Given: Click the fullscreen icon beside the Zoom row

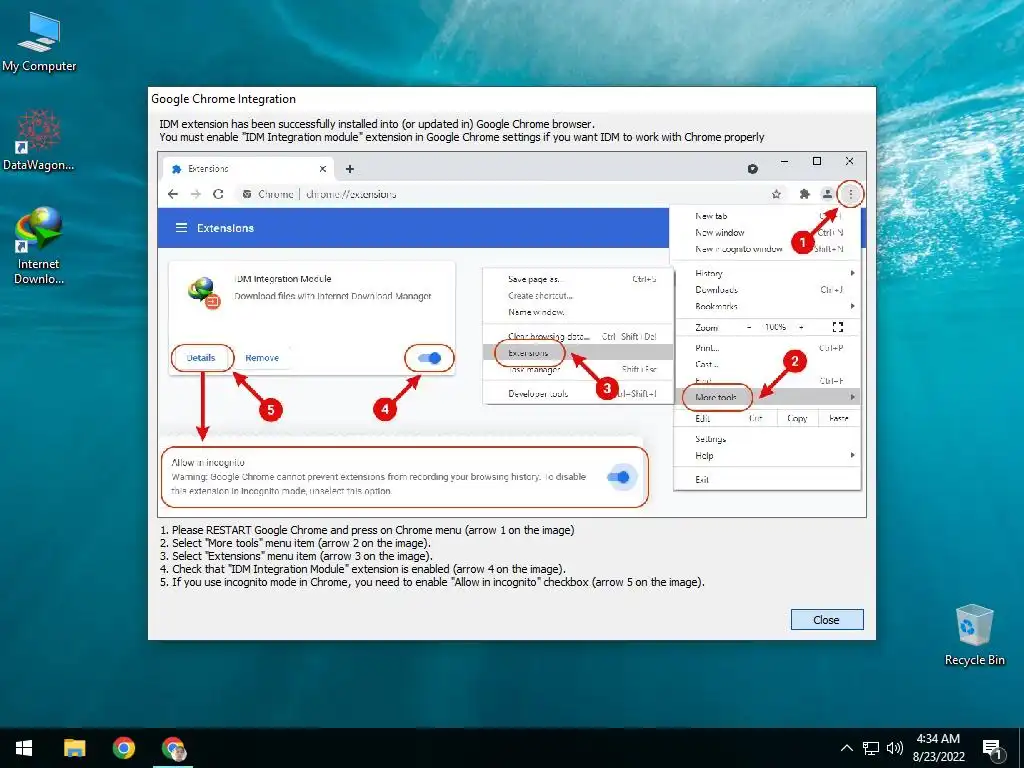Looking at the screenshot, I should click(838, 327).
